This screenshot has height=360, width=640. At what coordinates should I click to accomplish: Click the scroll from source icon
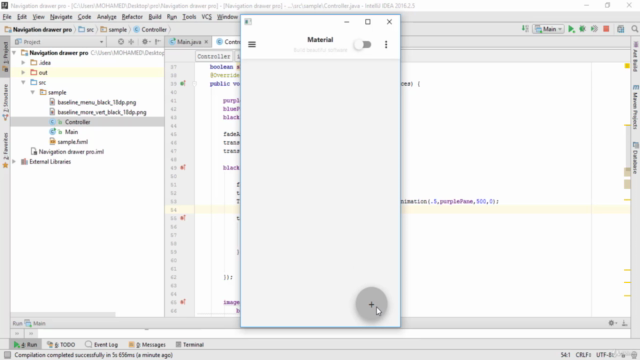tap(121, 42)
